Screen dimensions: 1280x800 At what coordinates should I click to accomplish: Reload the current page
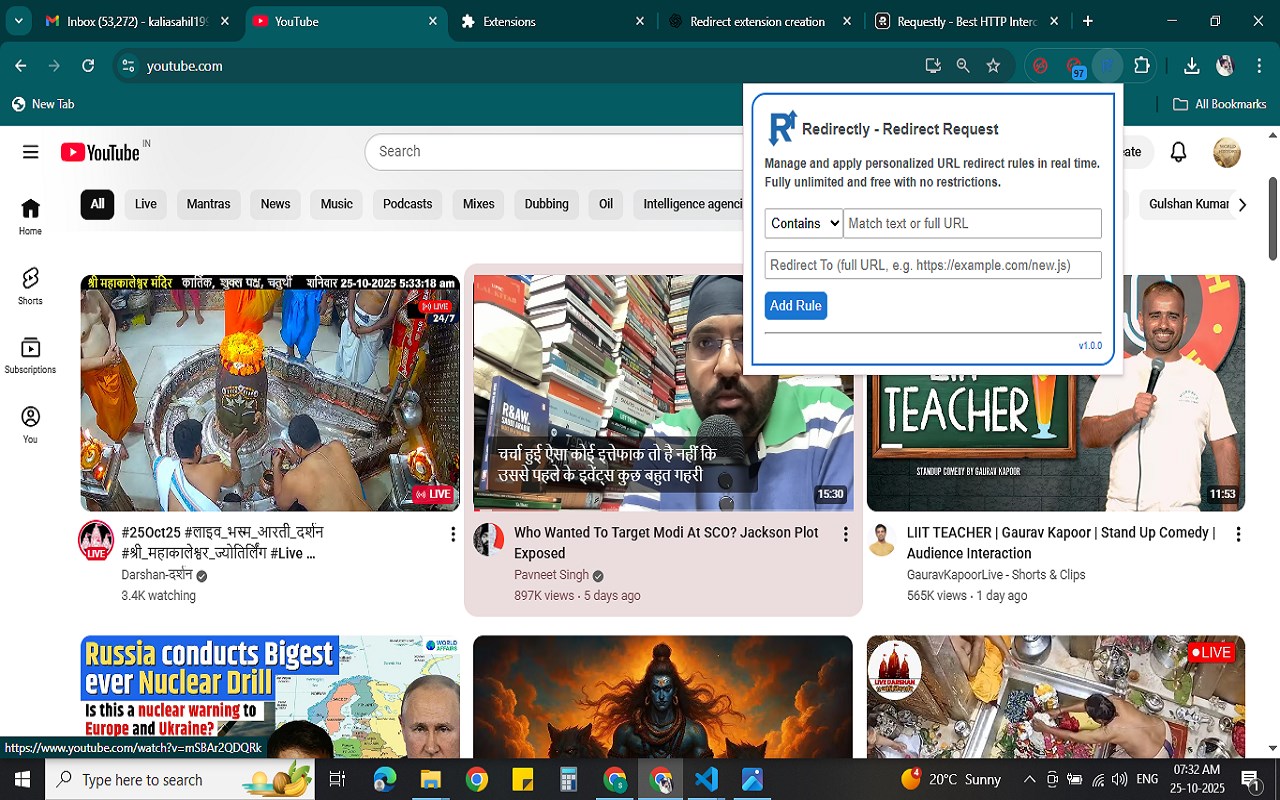click(88, 66)
